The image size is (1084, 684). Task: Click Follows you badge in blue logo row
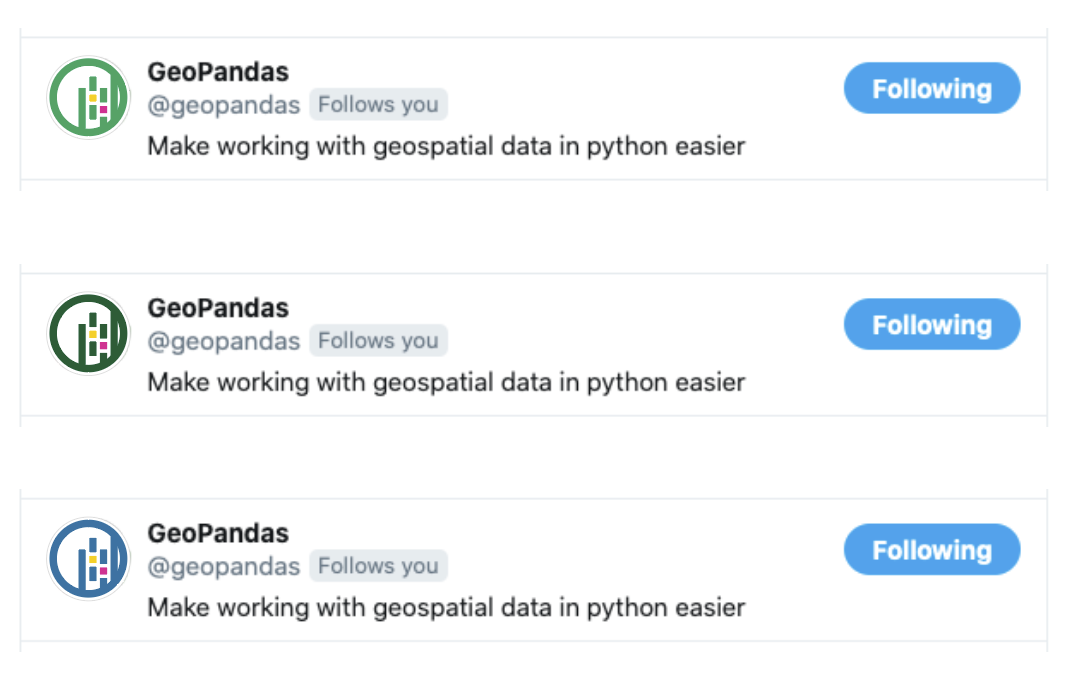378,566
